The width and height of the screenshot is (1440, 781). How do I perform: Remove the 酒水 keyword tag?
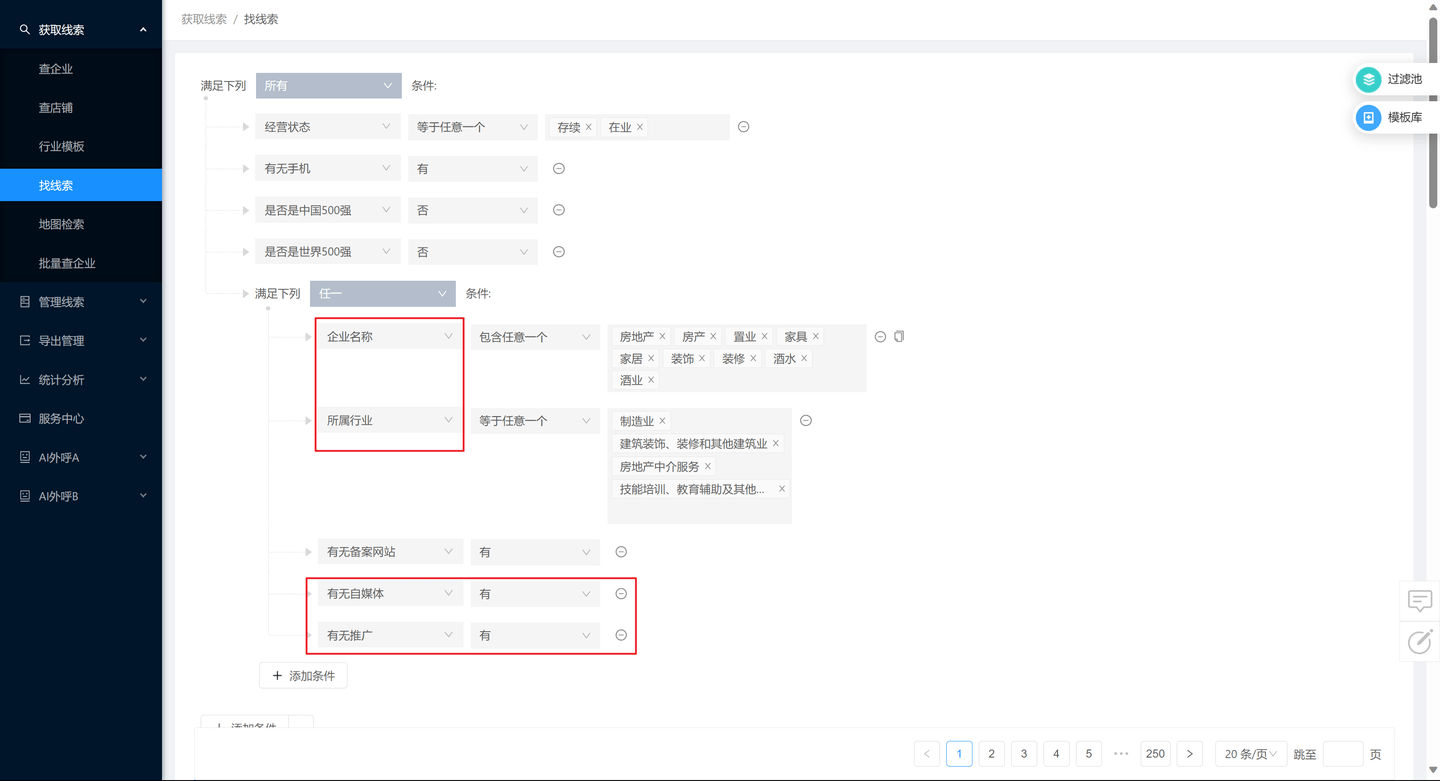click(804, 359)
